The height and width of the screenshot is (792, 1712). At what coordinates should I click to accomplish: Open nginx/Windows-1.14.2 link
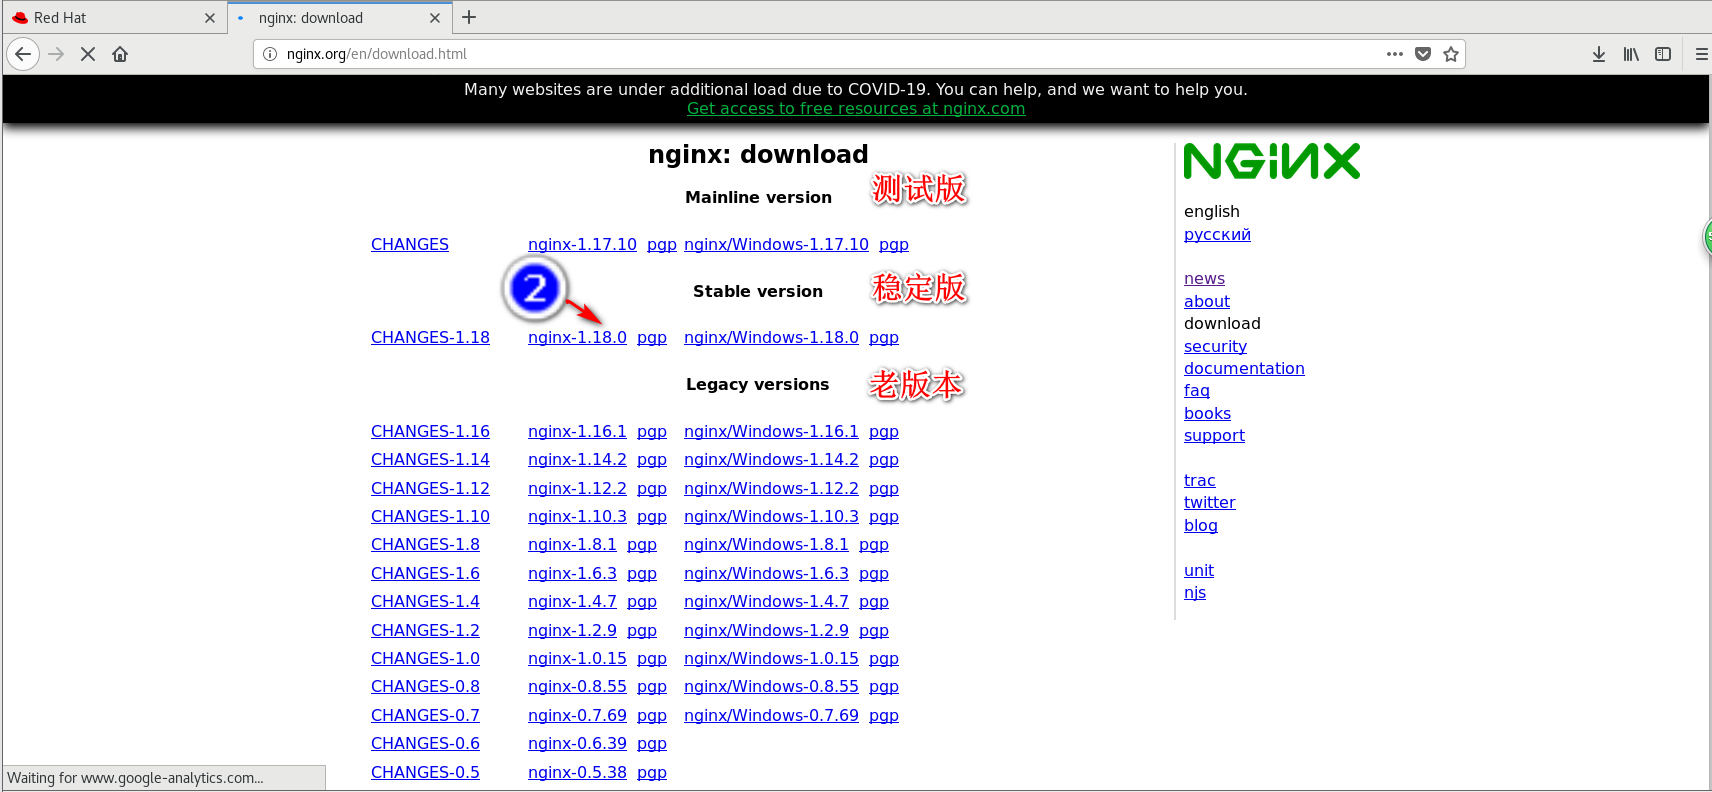771,459
